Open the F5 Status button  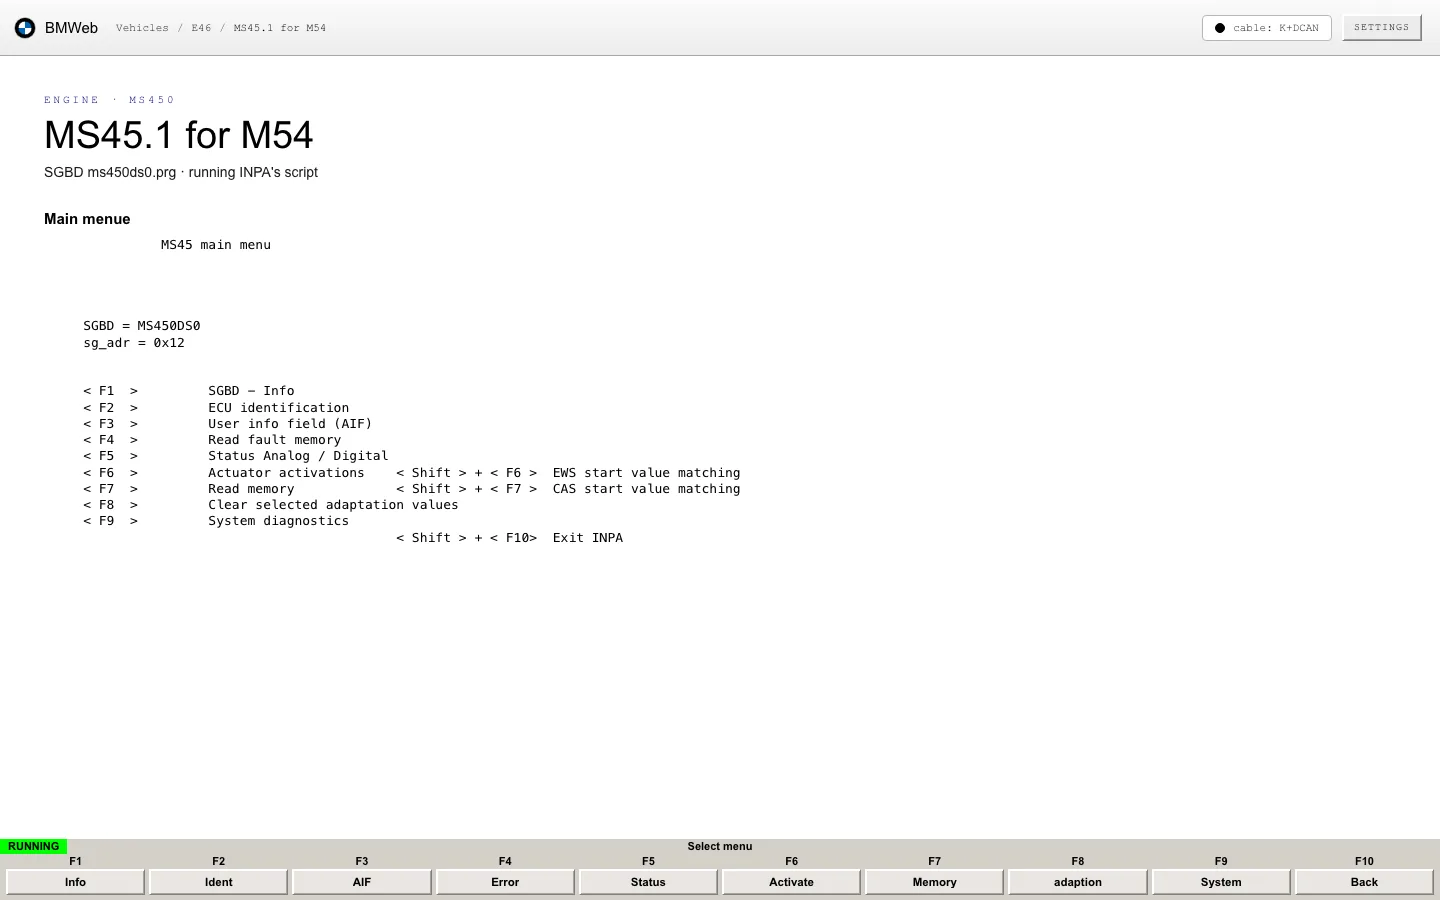pyautogui.click(x=648, y=882)
